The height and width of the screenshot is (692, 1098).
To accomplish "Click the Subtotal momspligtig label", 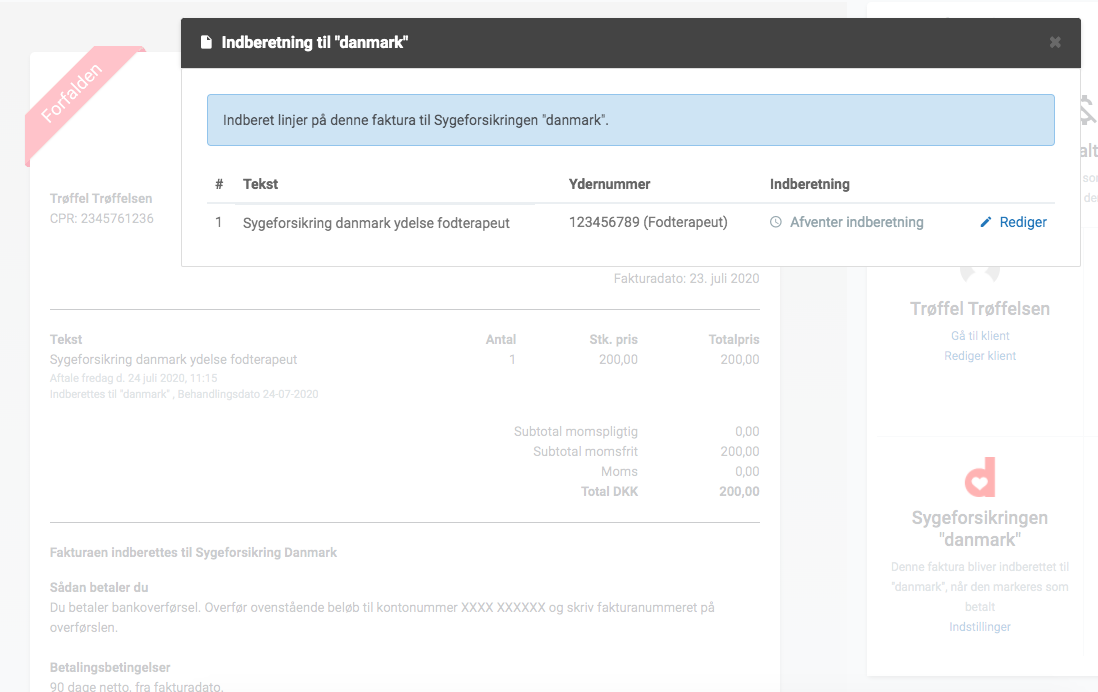I will (576, 431).
